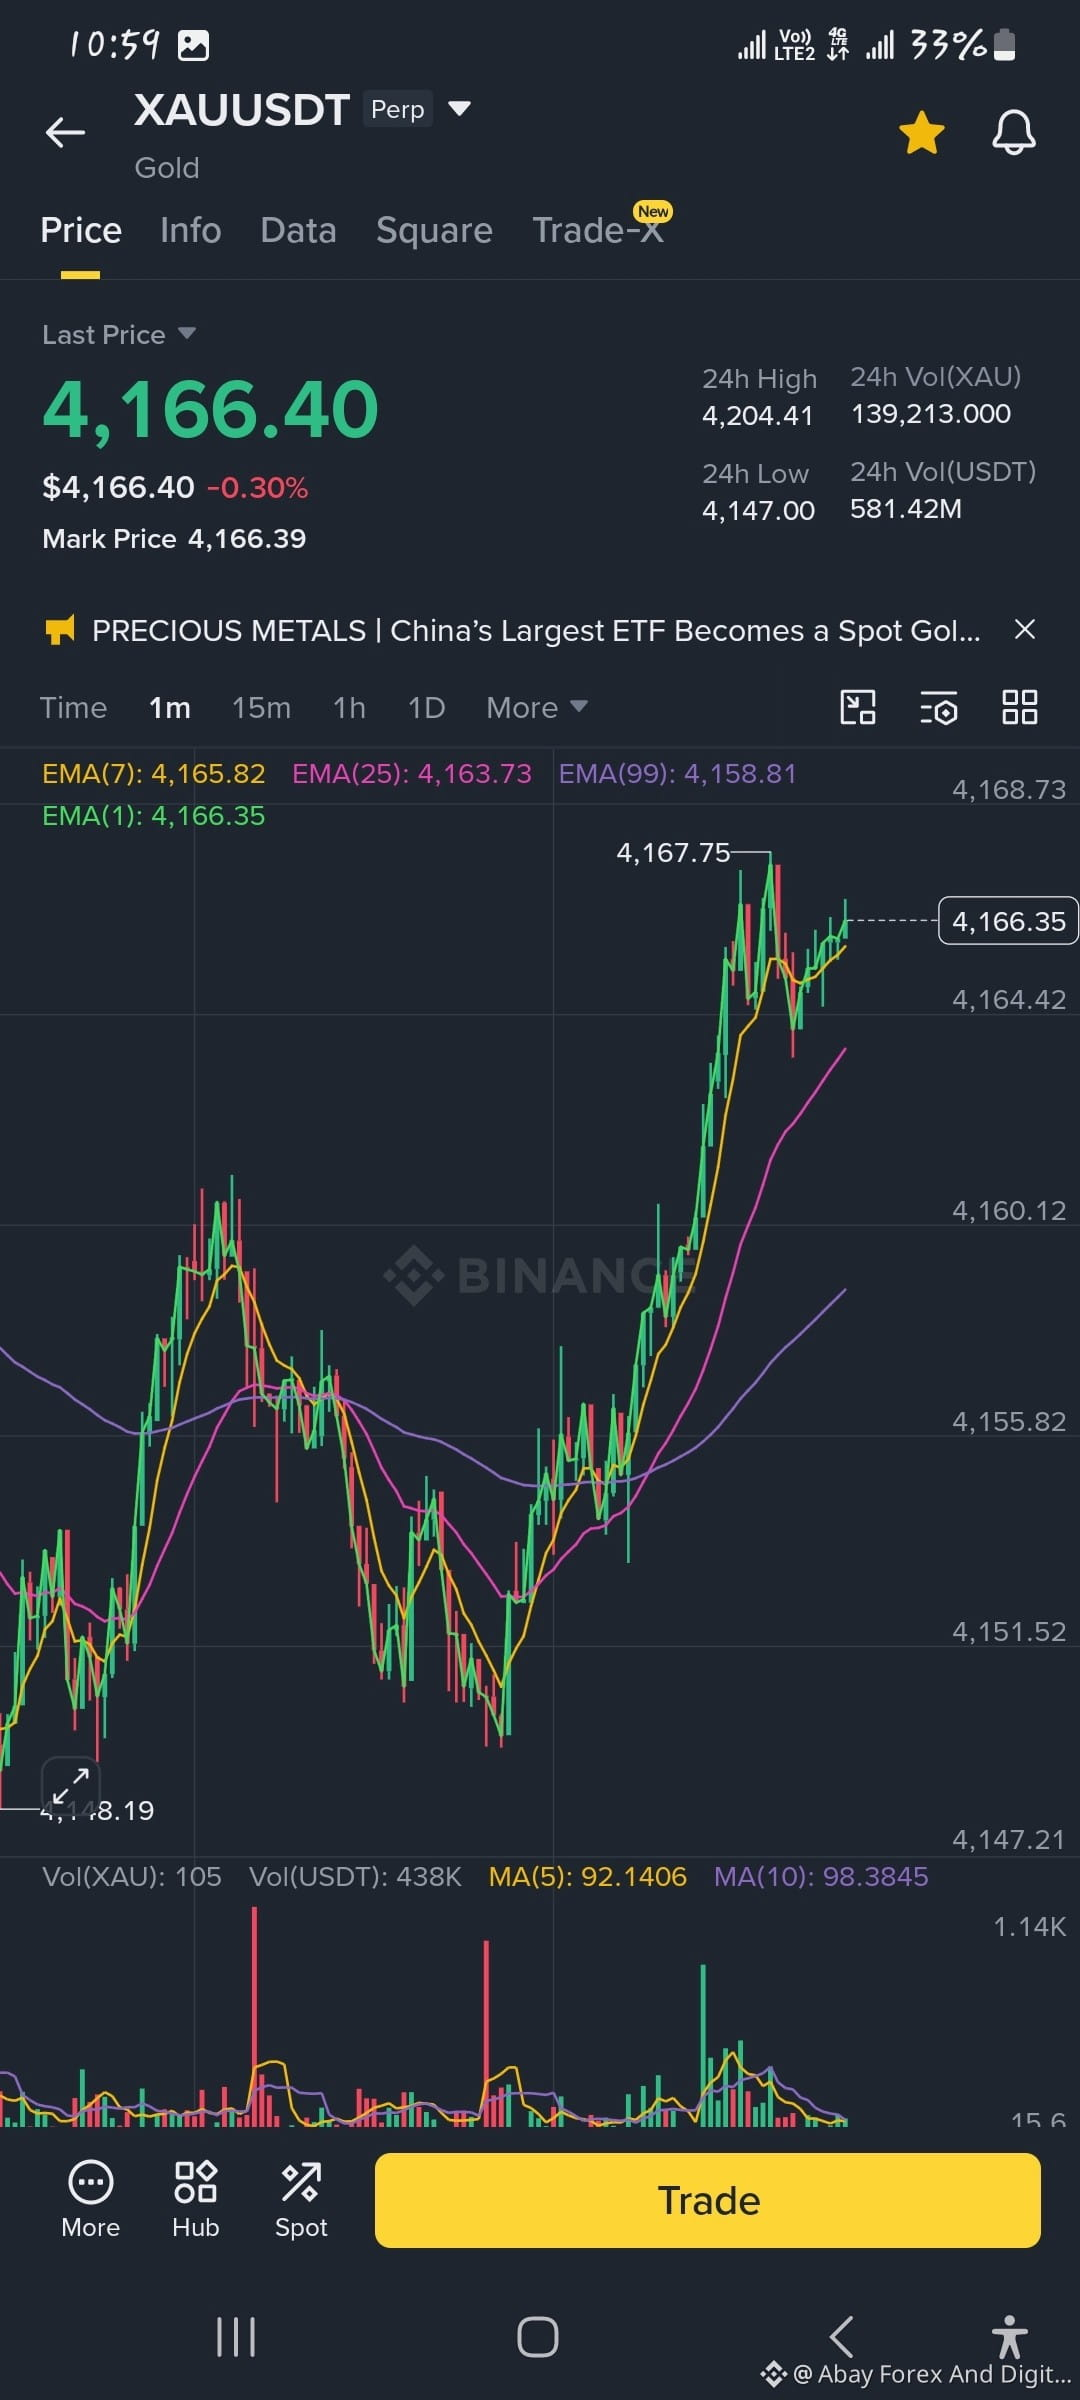
Task: Open the Data tab
Action: (x=298, y=230)
